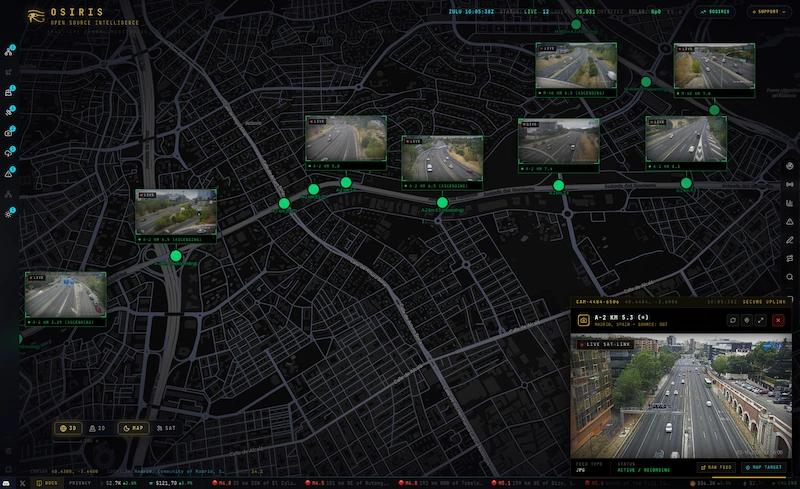Select the right toolbar triangle alert icon
800x489 pixels.
pos(790,221)
